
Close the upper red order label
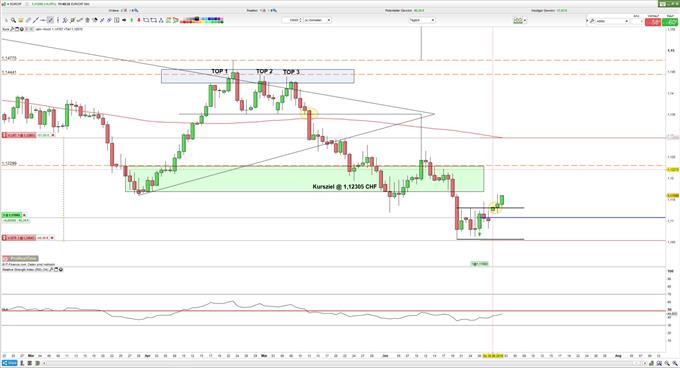tap(53, 135)
